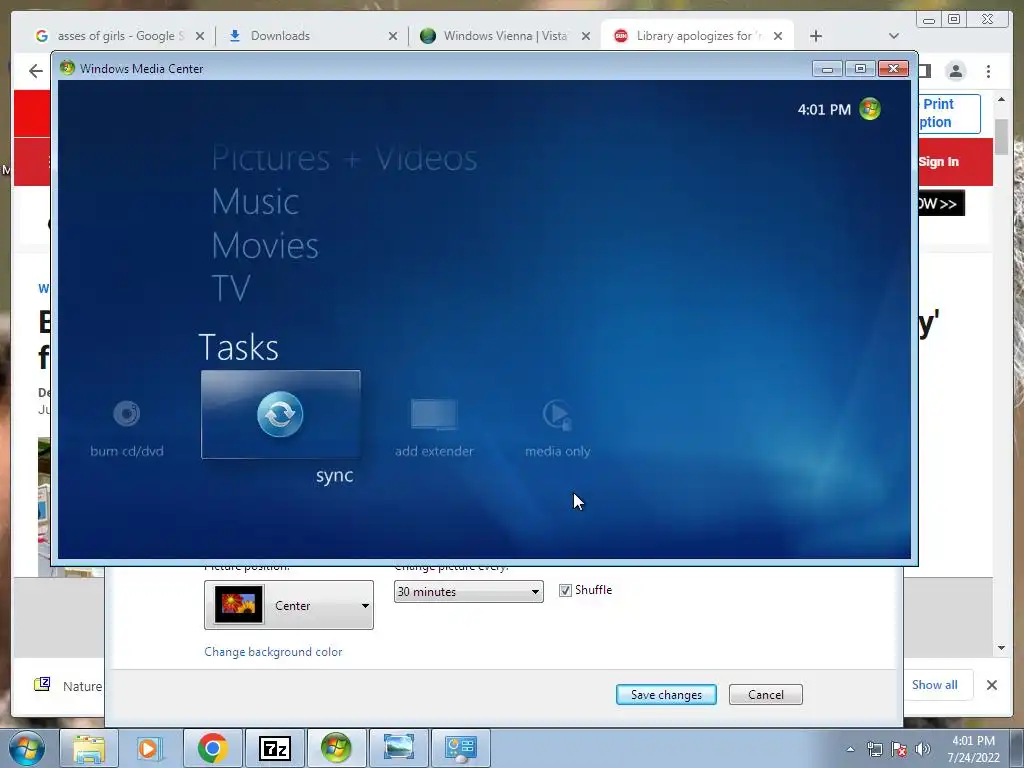Click Save changes button
The image size is (1024, 768).
point(666,695)
